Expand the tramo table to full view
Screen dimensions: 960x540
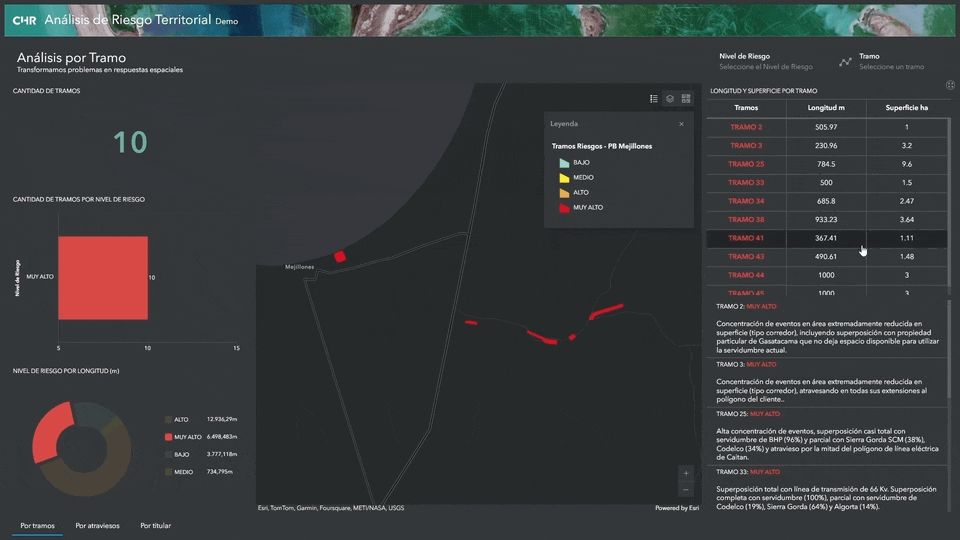click(x=949, y=86)
